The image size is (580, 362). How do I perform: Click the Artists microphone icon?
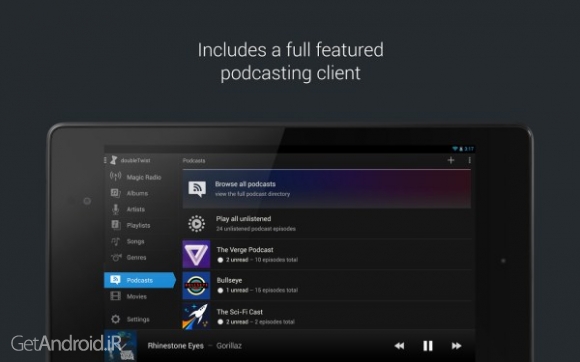pyautogui.click(x=115, y=209)
